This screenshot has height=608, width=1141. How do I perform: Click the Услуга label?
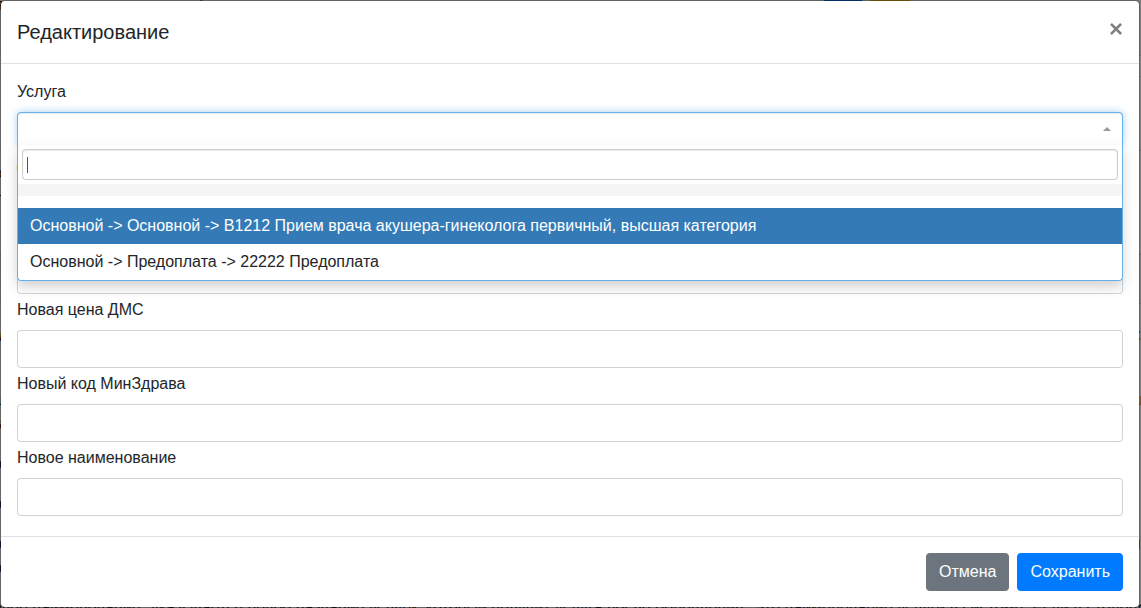41,91
